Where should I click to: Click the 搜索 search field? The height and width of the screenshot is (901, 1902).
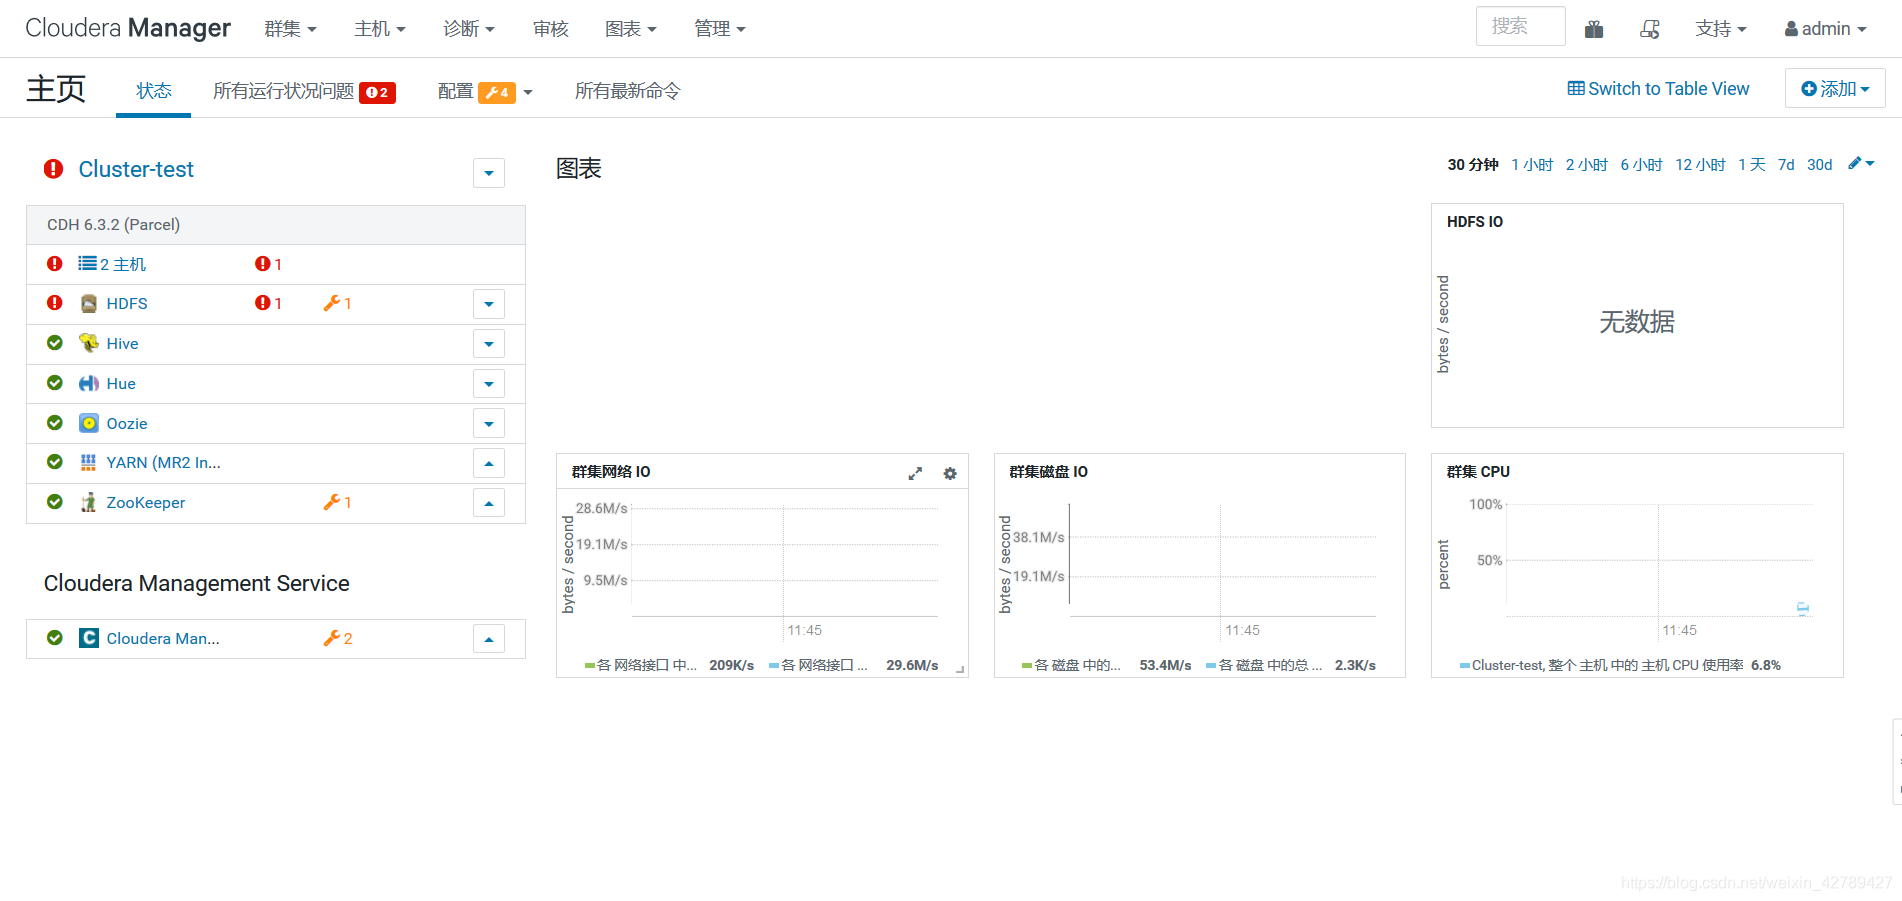point(1520,26)
